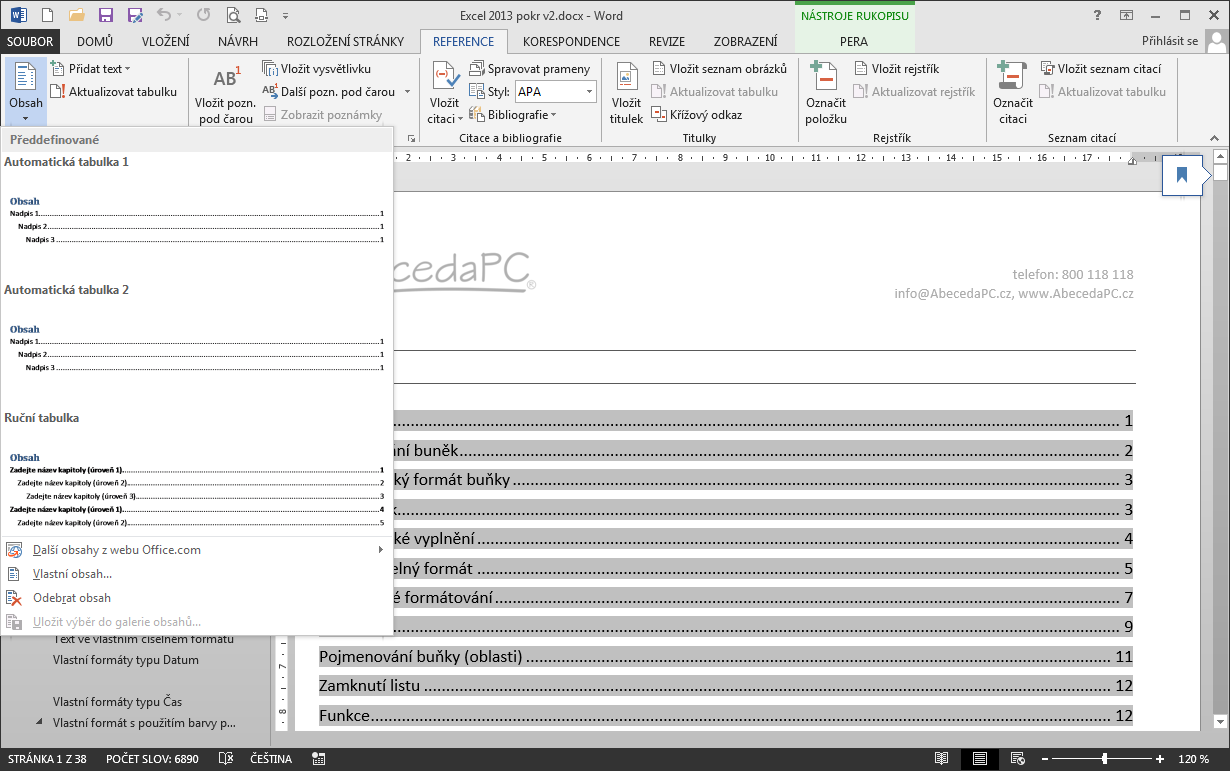Click the Označit citaci button
The image size is (1230, 771).
click(1013, 94)
